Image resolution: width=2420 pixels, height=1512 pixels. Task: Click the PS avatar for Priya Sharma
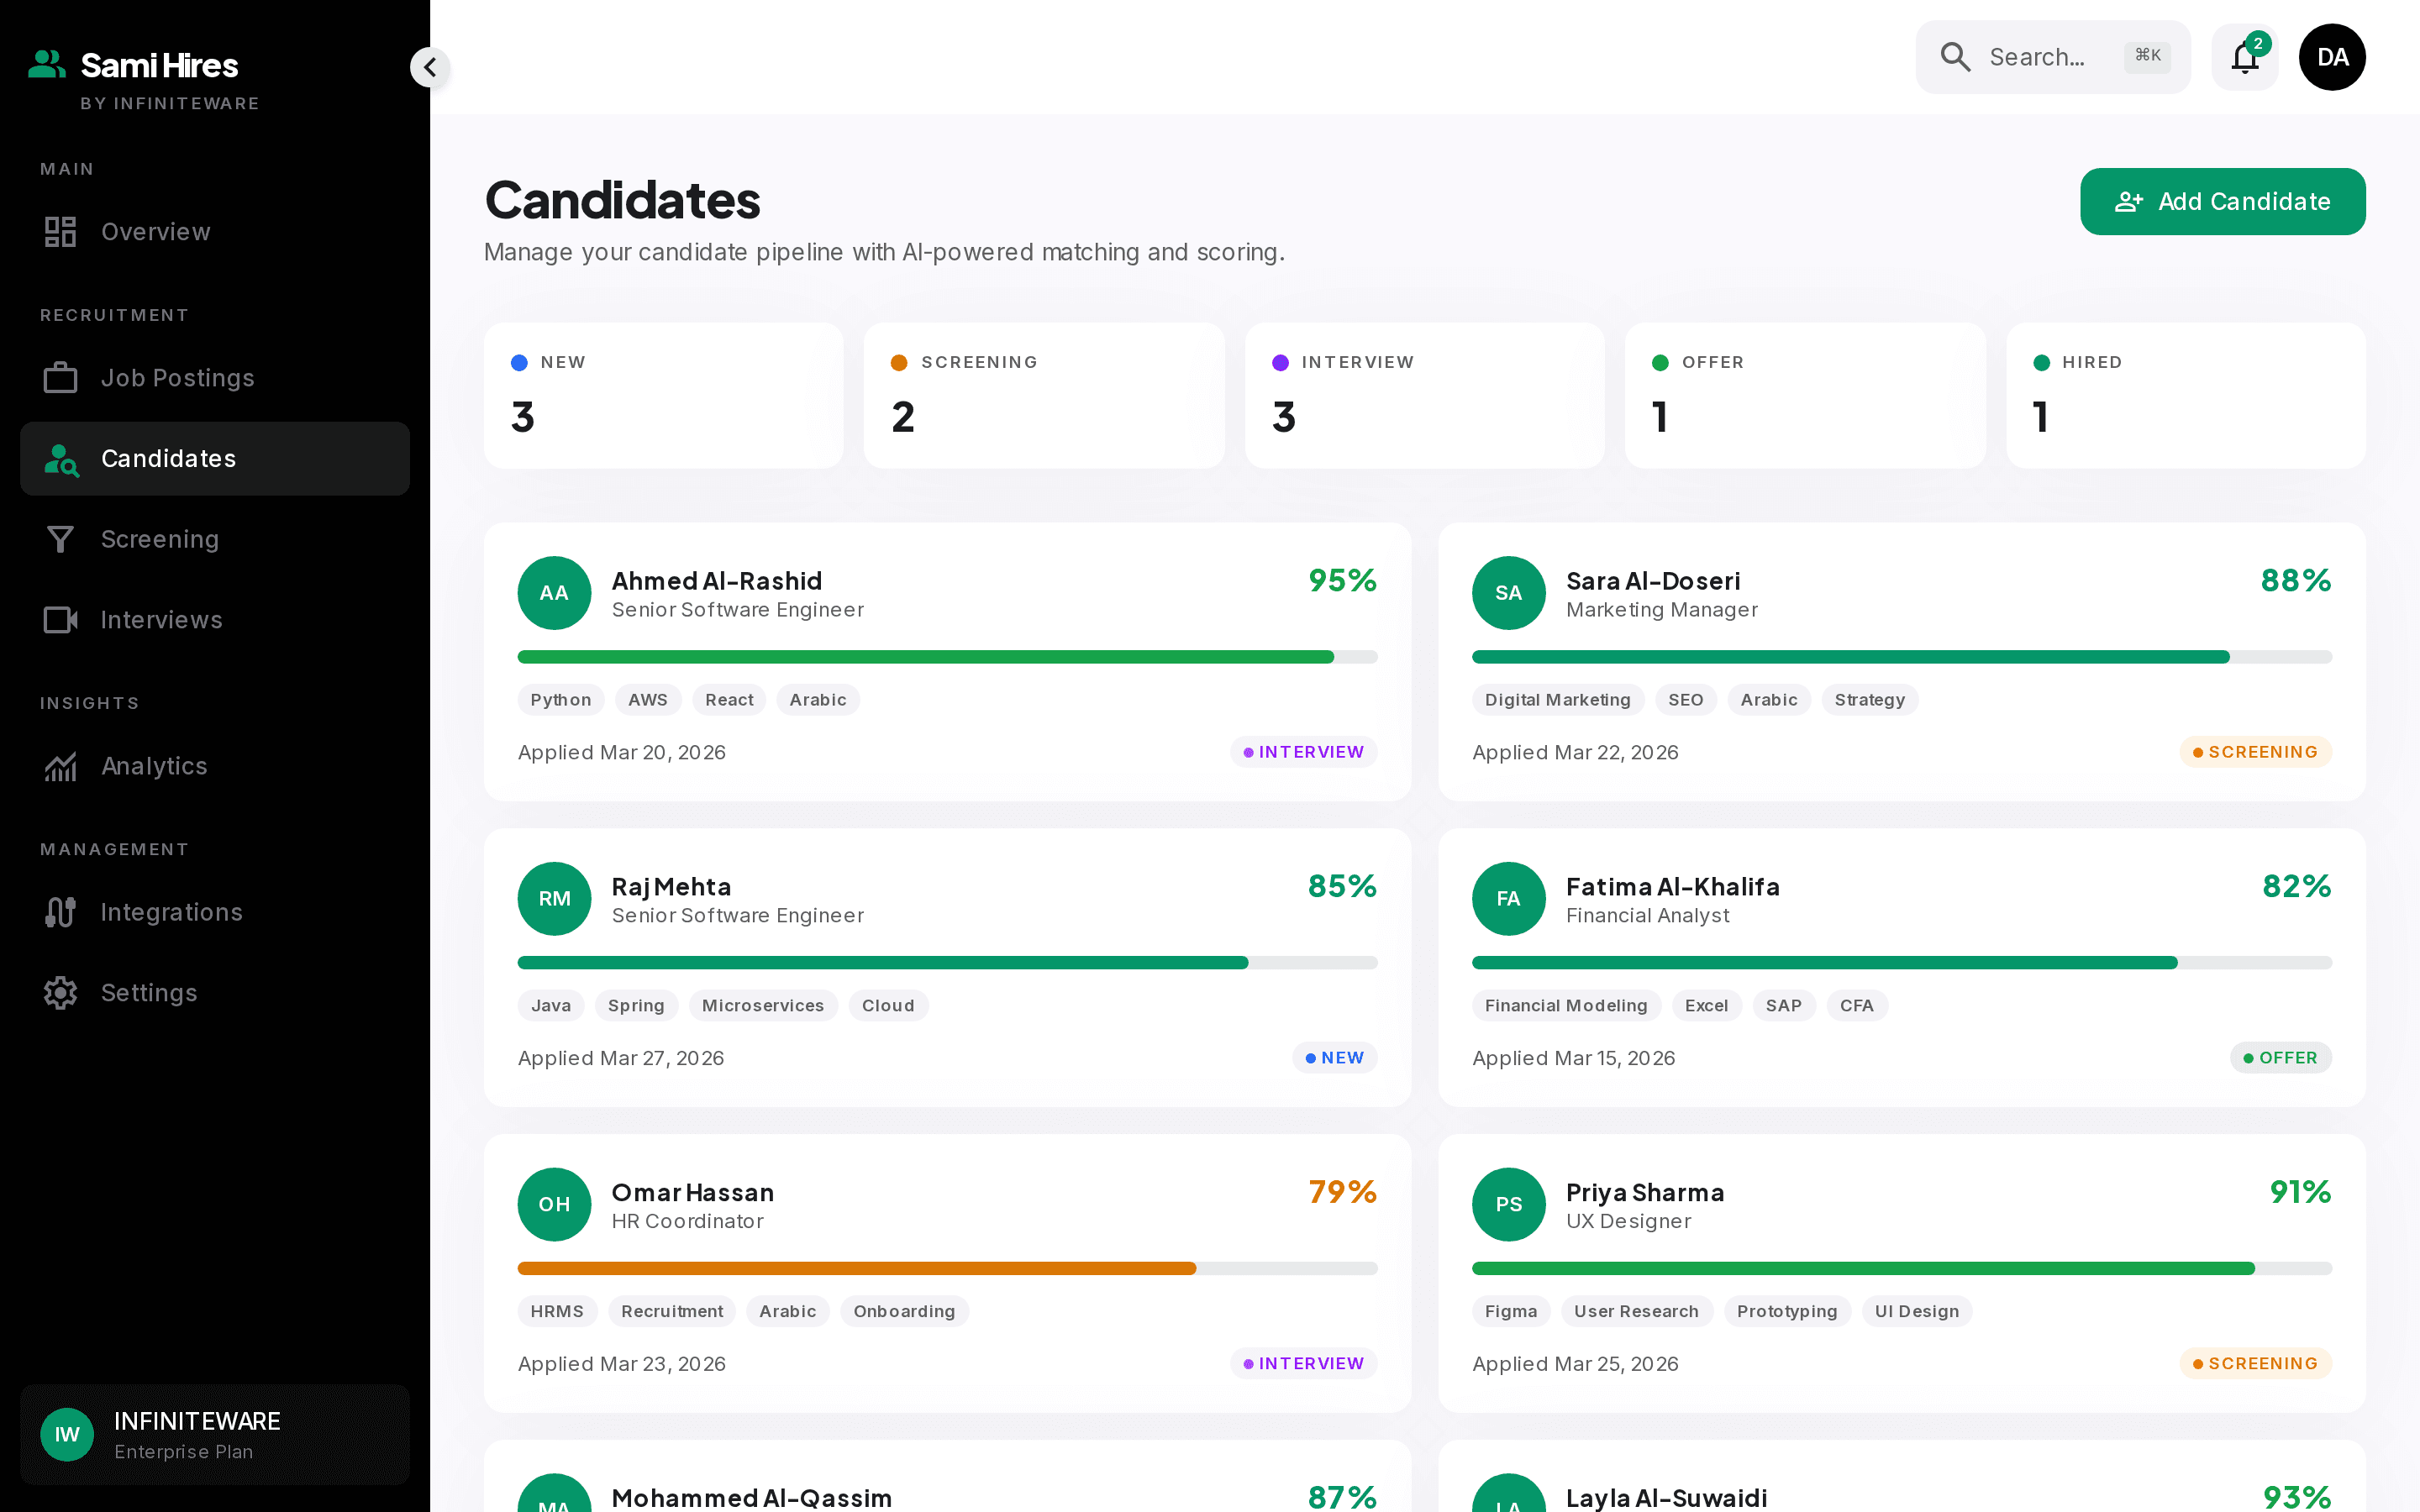click(1509, 1204)
